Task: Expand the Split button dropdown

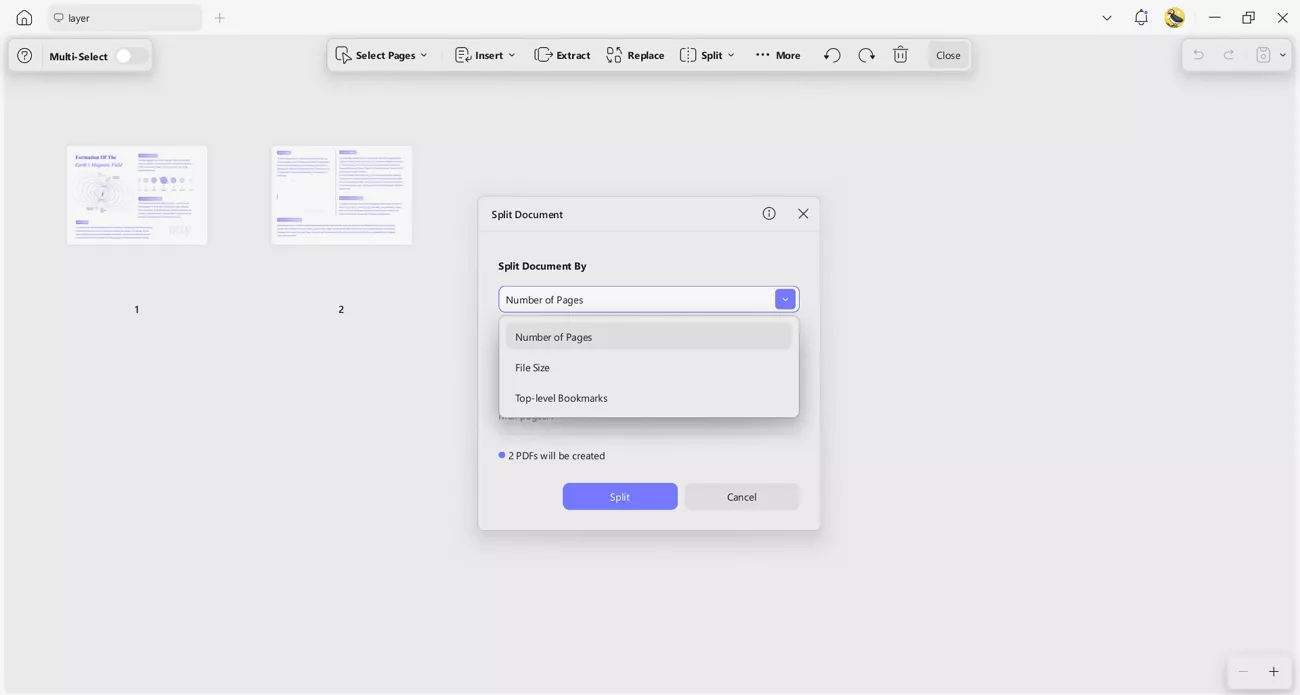Action: 731,55
